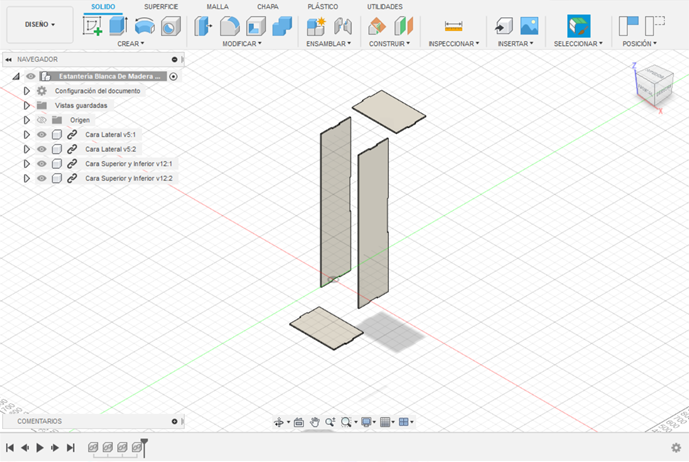Open the ENSAMBLAR menu
The image size is (689, 462).
click(329, 44)
